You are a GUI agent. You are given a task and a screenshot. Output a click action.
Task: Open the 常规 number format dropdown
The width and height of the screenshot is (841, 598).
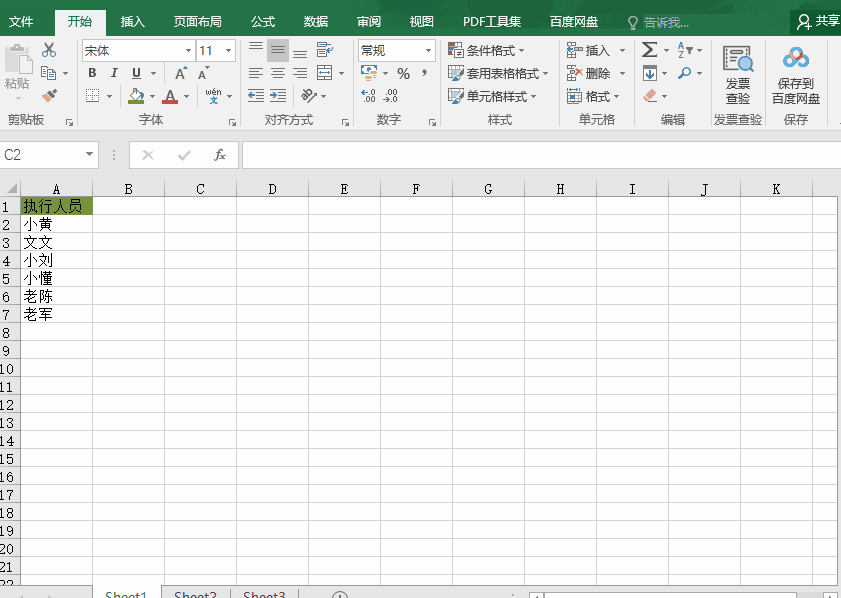pyautogui.click(x=428, y=50)
